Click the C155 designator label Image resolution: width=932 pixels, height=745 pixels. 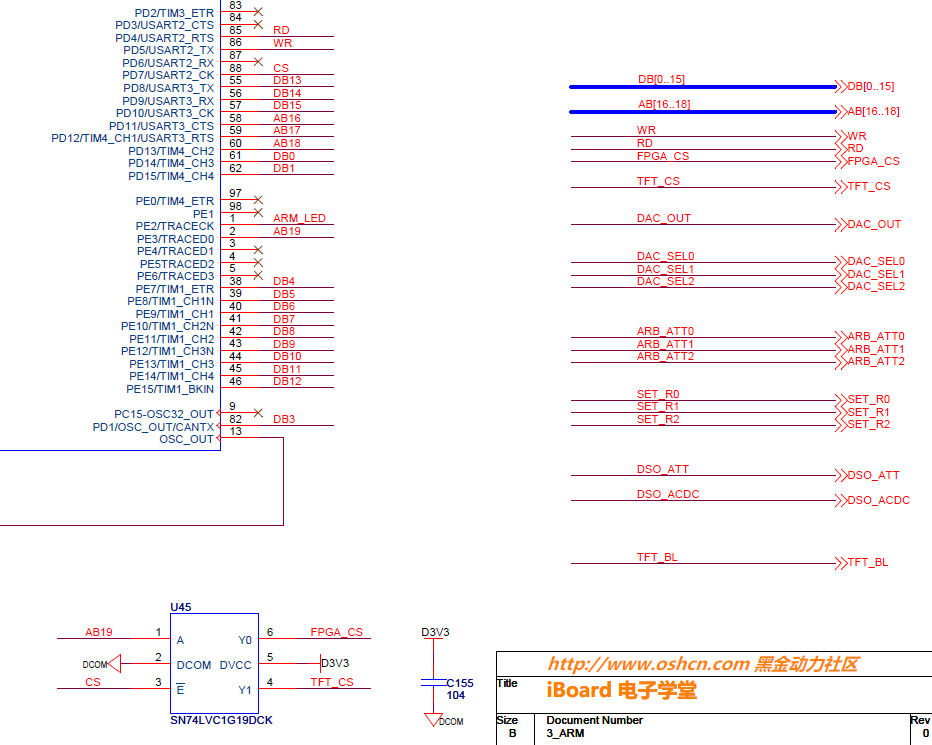click(460, 683)
